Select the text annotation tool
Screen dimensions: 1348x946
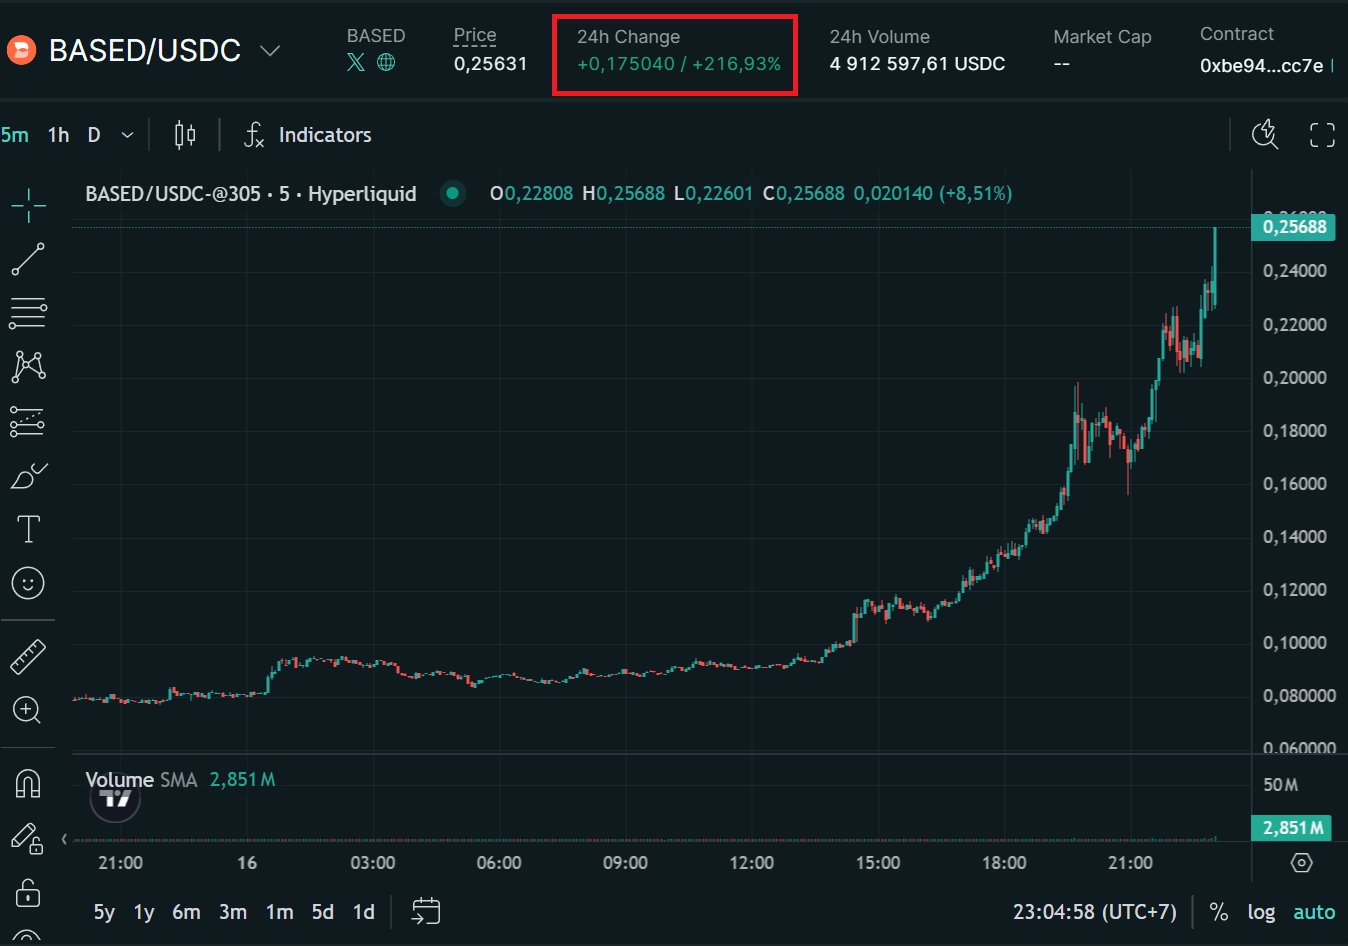[28, 529]
